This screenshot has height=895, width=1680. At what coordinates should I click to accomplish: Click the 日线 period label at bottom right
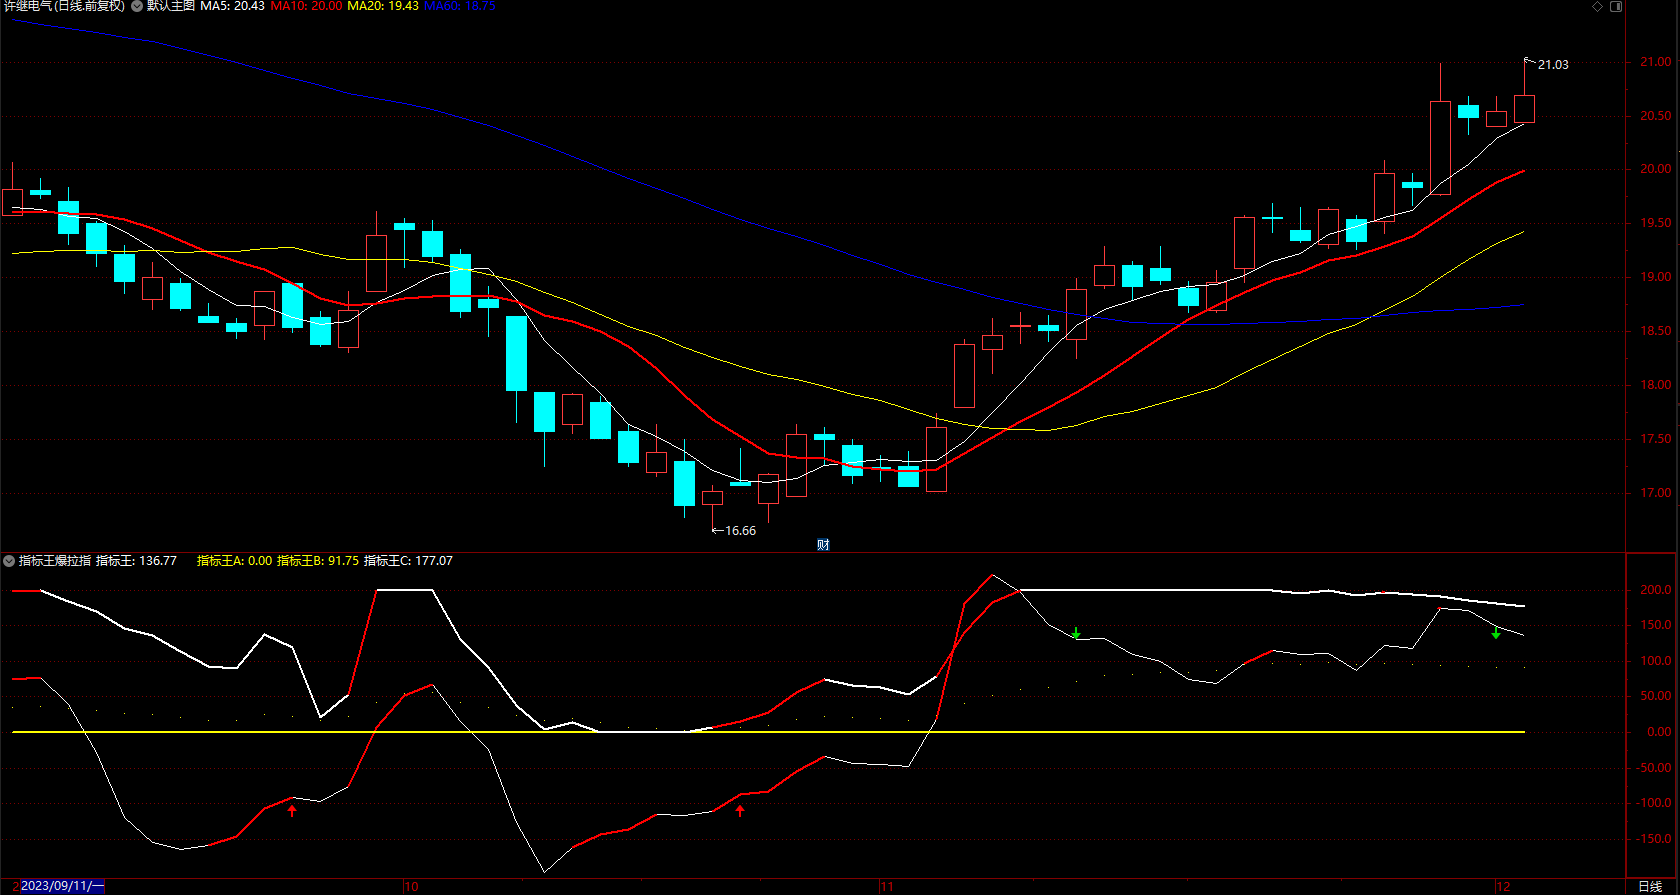1650,887
